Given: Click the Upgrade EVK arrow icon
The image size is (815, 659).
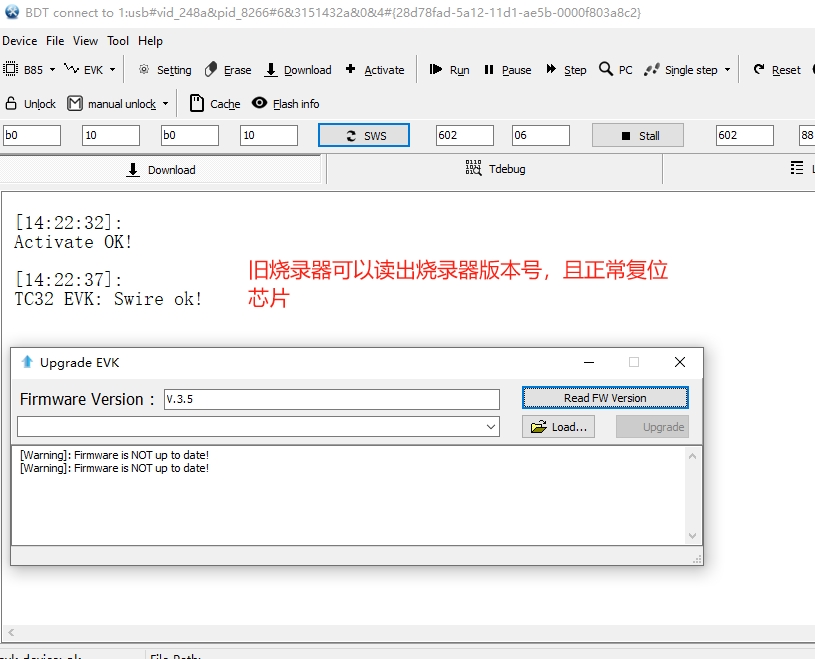Looking at the screenshot, I should (27, 361).
